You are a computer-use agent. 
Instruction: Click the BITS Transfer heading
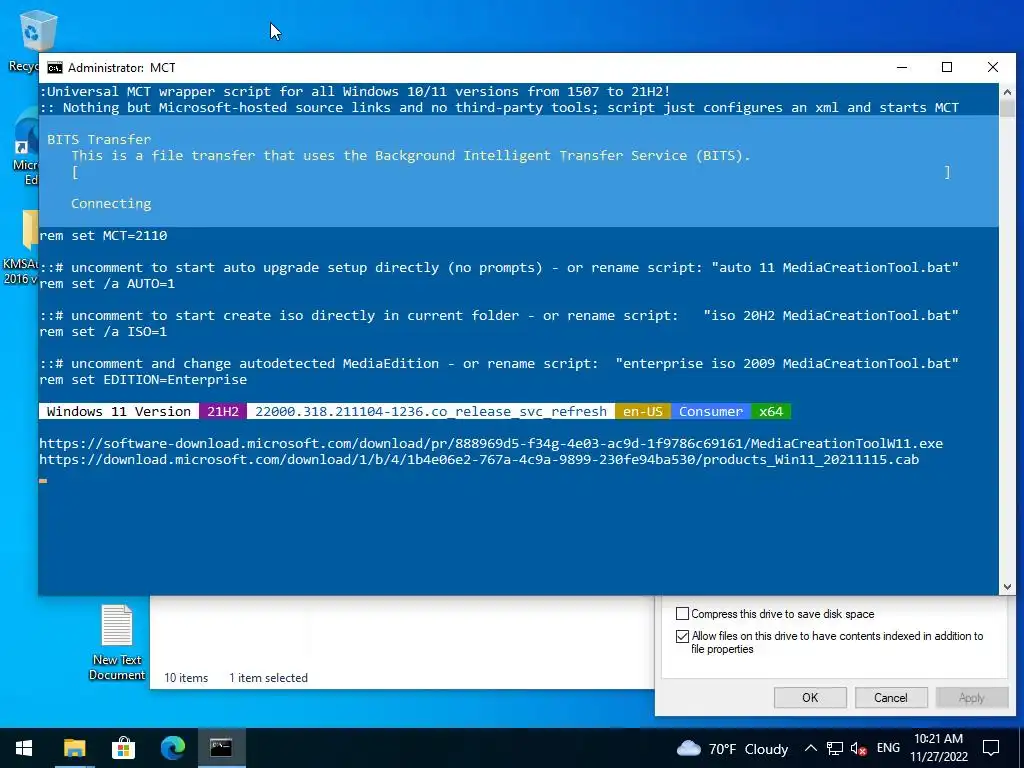pos(99,139)
